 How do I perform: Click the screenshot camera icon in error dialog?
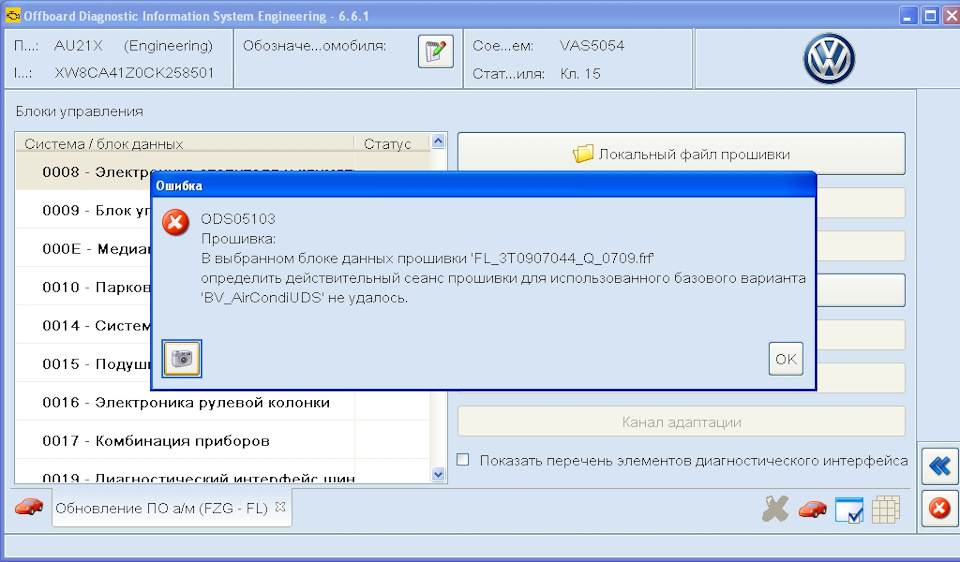click(x=182, y=359)
